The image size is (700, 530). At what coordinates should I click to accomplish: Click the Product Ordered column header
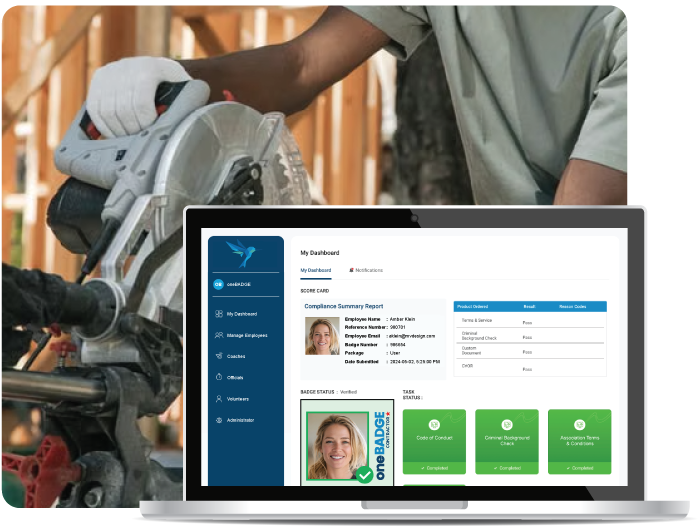[472, 307]
